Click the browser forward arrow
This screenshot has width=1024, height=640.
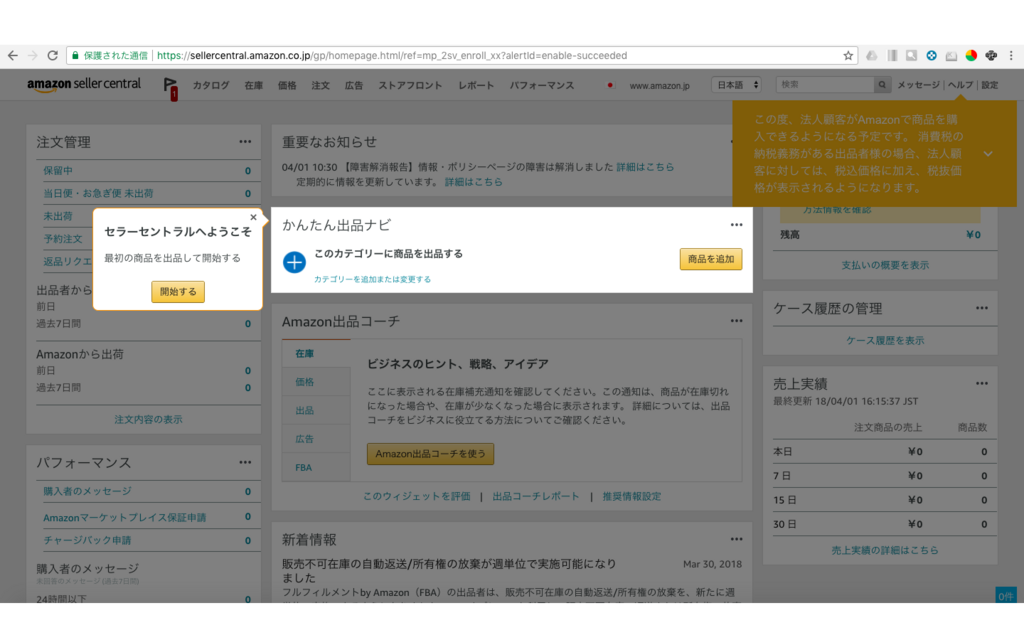pos(33,56)
